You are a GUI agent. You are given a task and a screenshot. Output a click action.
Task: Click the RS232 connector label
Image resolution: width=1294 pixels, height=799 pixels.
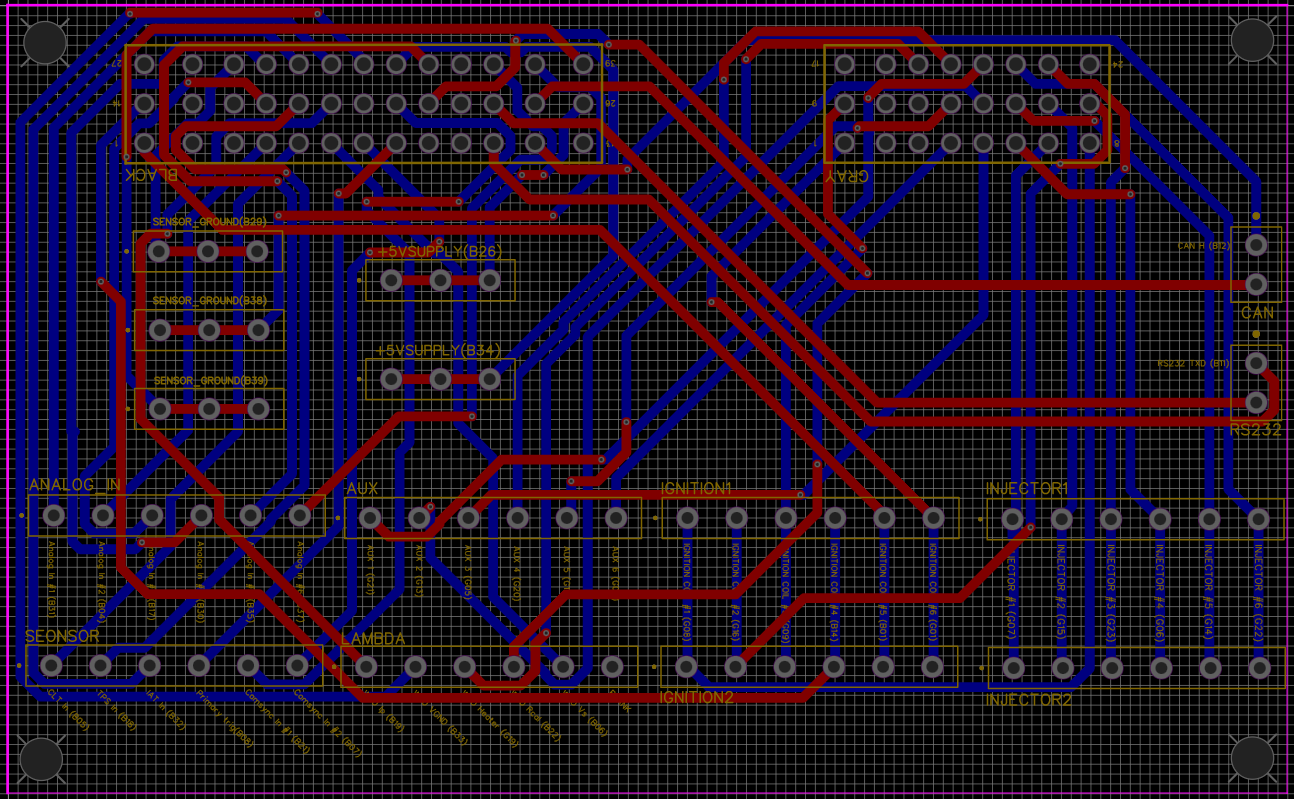pos(1256,430)
